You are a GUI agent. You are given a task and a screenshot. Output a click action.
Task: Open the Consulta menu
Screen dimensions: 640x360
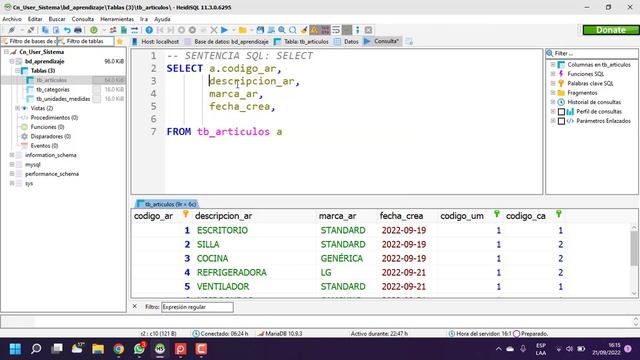[x=82, y=19]
